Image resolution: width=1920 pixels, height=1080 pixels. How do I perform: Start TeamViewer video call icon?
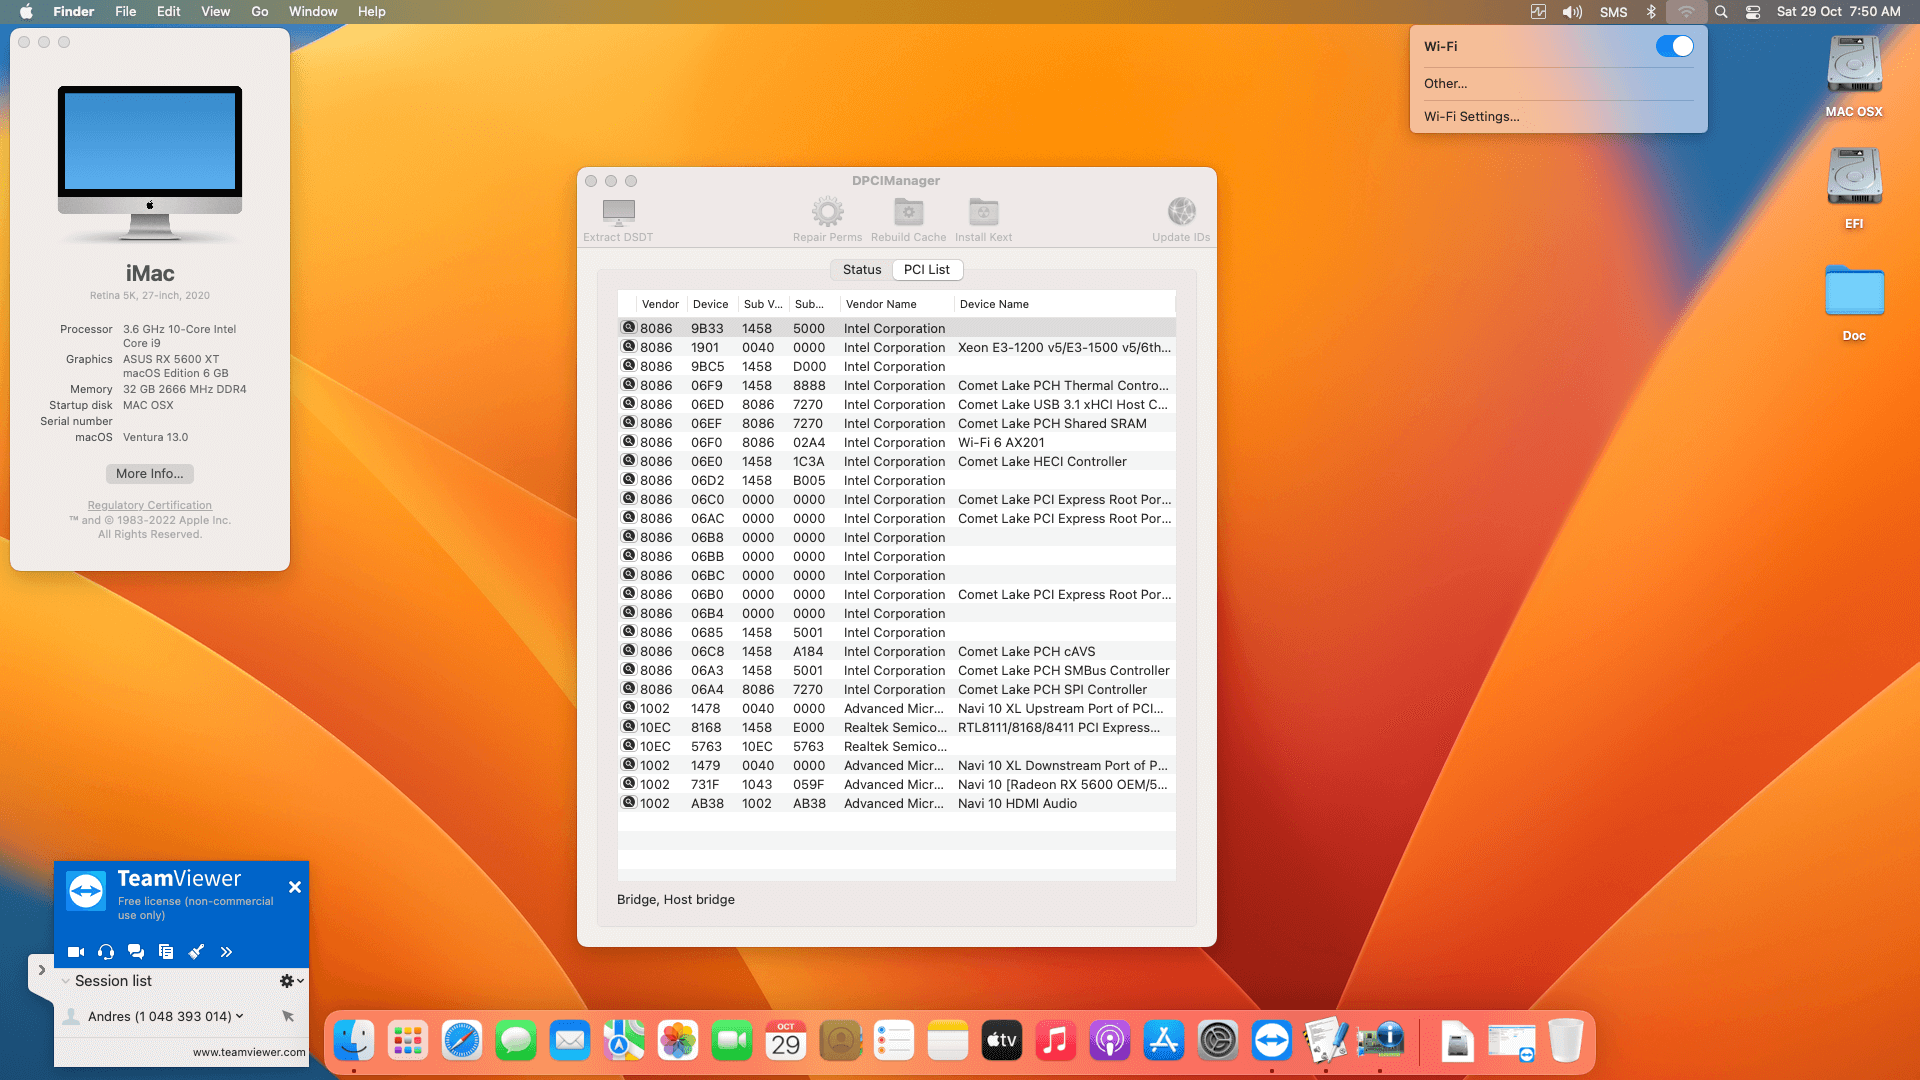[x=76, y=952]
